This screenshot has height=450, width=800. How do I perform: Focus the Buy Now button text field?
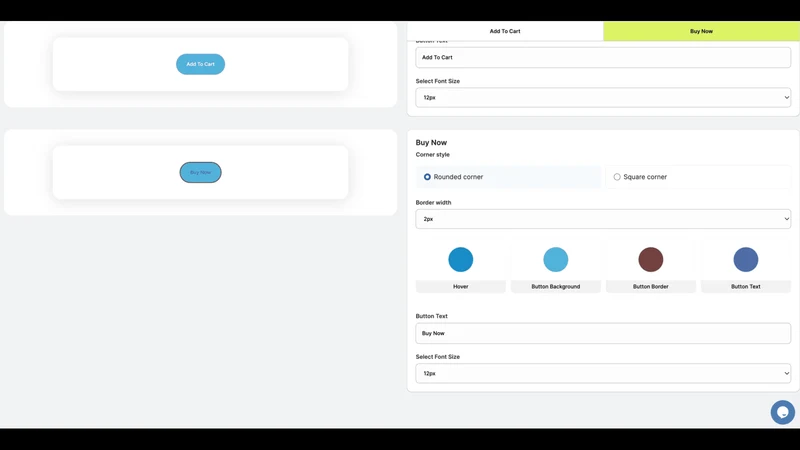[x=603, y=333]
